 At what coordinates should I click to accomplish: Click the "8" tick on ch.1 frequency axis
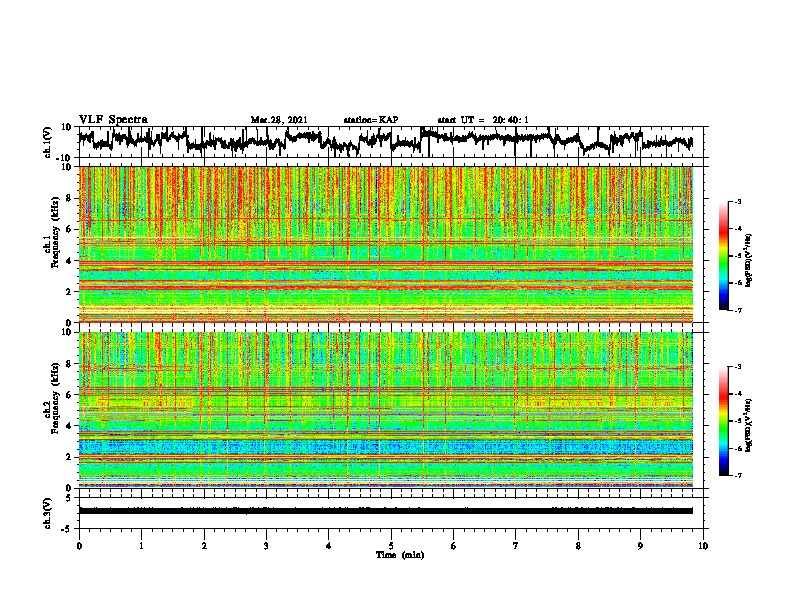pyautogui.click(x=70, y=198)
